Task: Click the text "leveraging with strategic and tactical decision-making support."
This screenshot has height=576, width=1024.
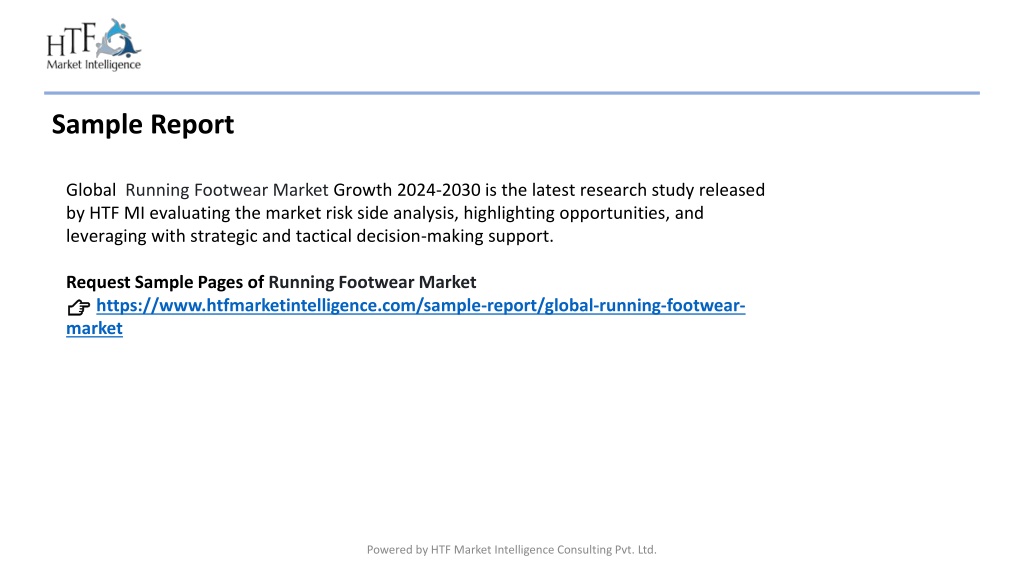Action: (x=310, y=236)
